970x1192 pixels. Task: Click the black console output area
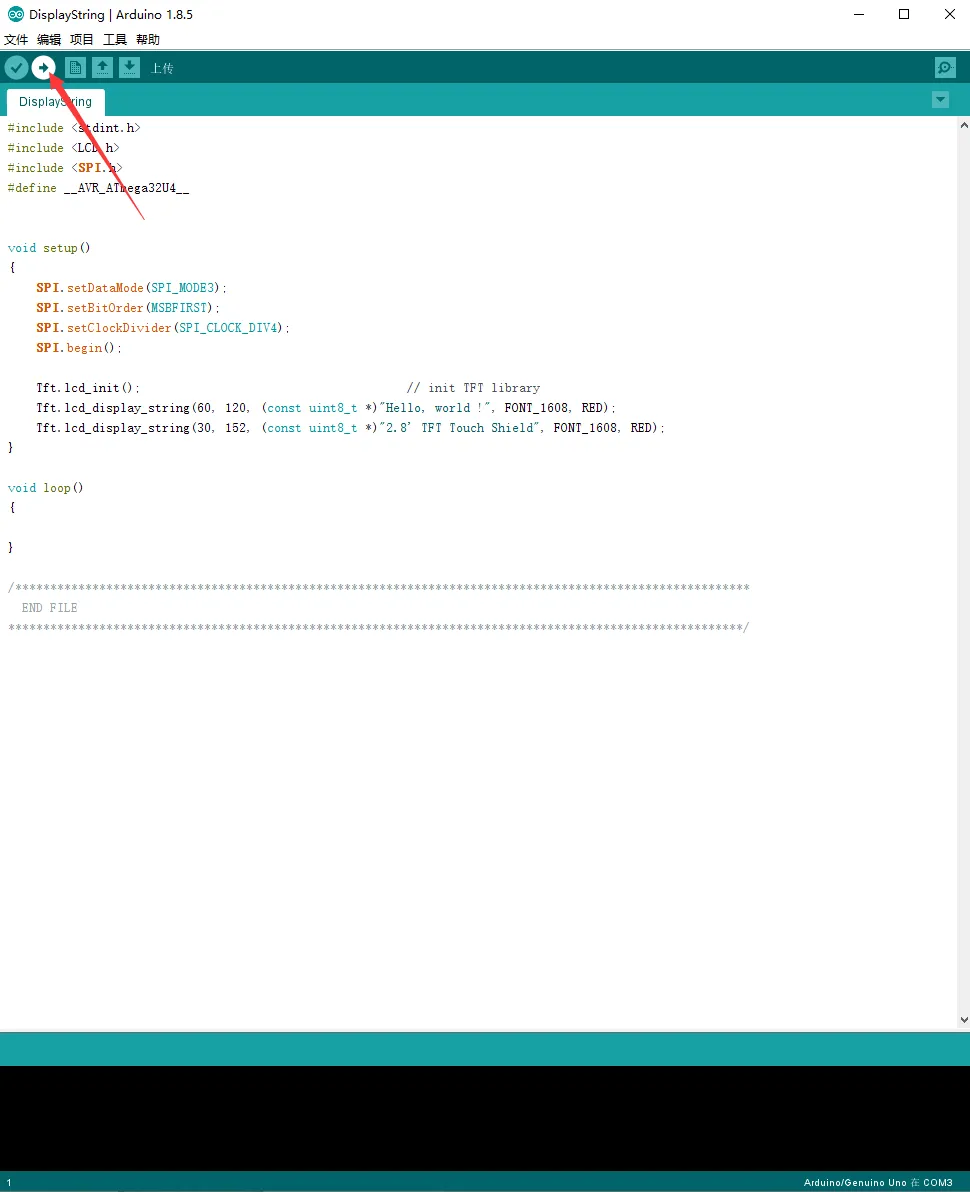[x=485, y=1118]
